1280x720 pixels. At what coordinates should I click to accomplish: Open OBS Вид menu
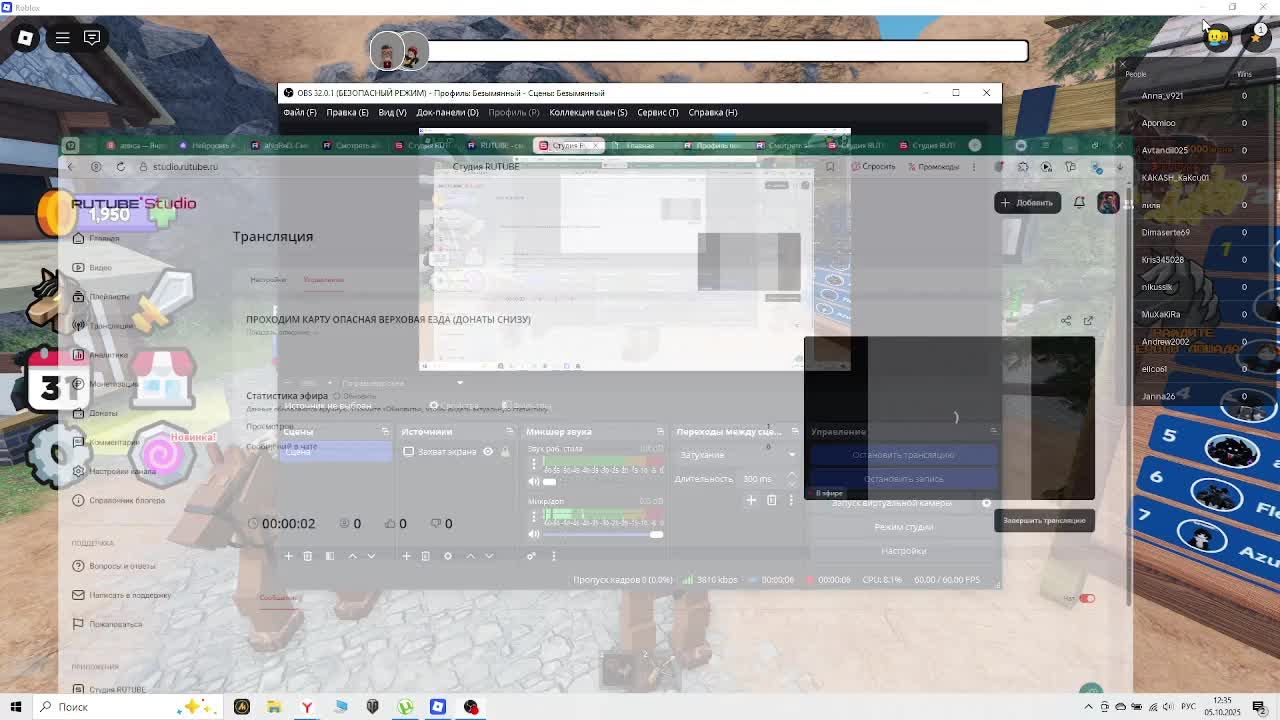pyautogui.click(x=392, y=112)
